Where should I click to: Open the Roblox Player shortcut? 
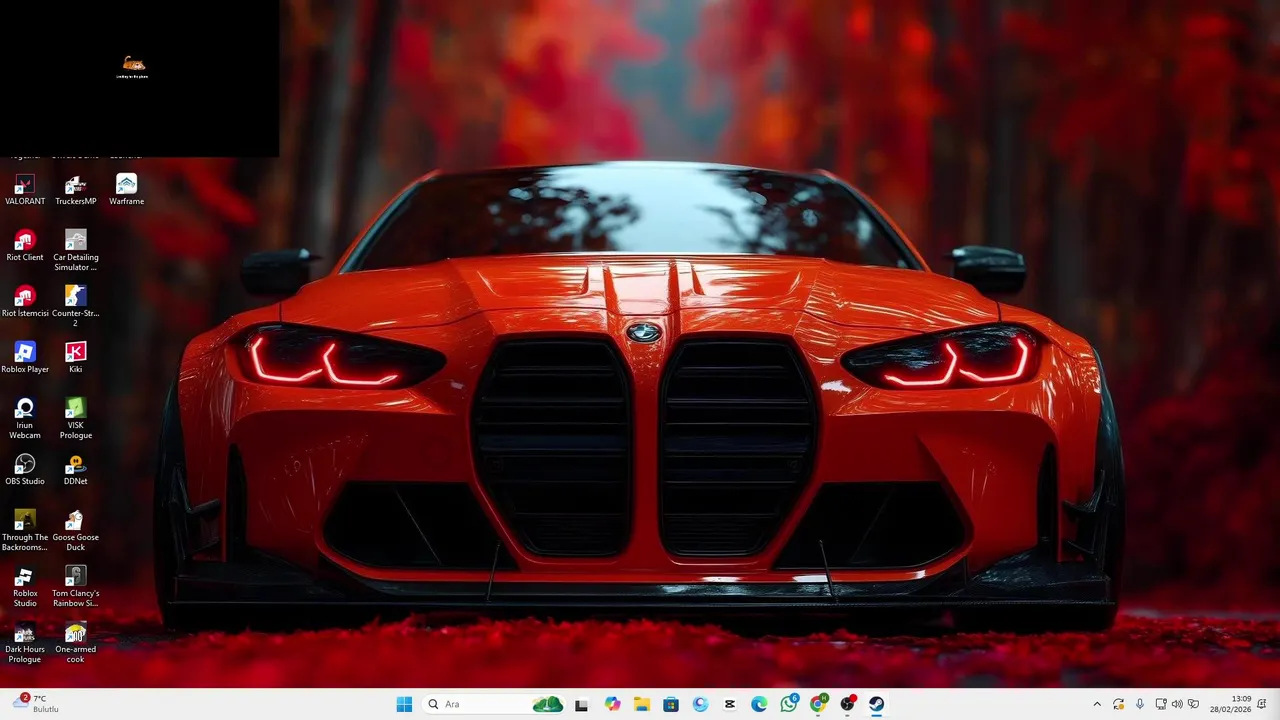(25, 357)
